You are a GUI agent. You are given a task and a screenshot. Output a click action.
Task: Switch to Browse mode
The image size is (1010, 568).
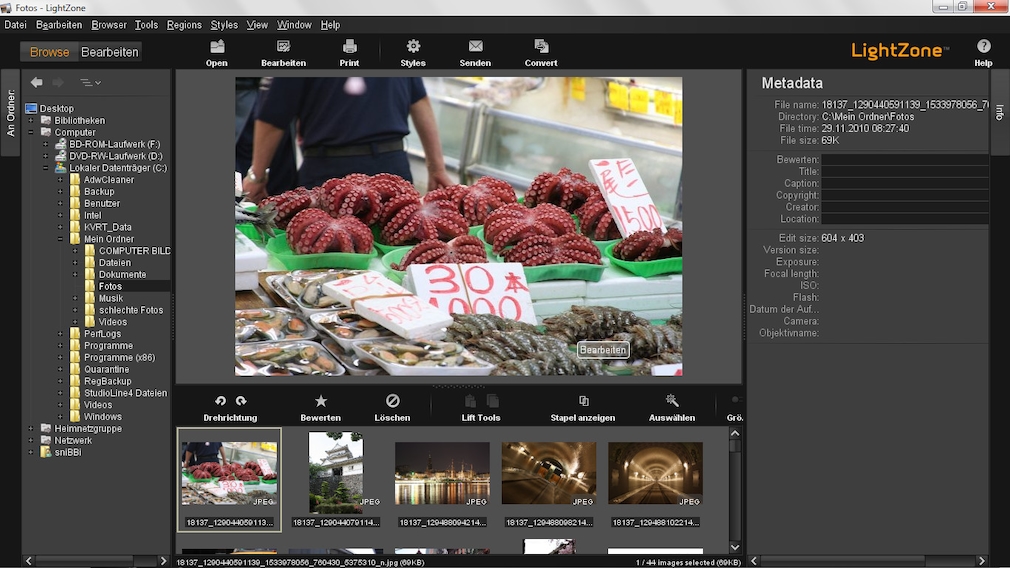[49, 52]
